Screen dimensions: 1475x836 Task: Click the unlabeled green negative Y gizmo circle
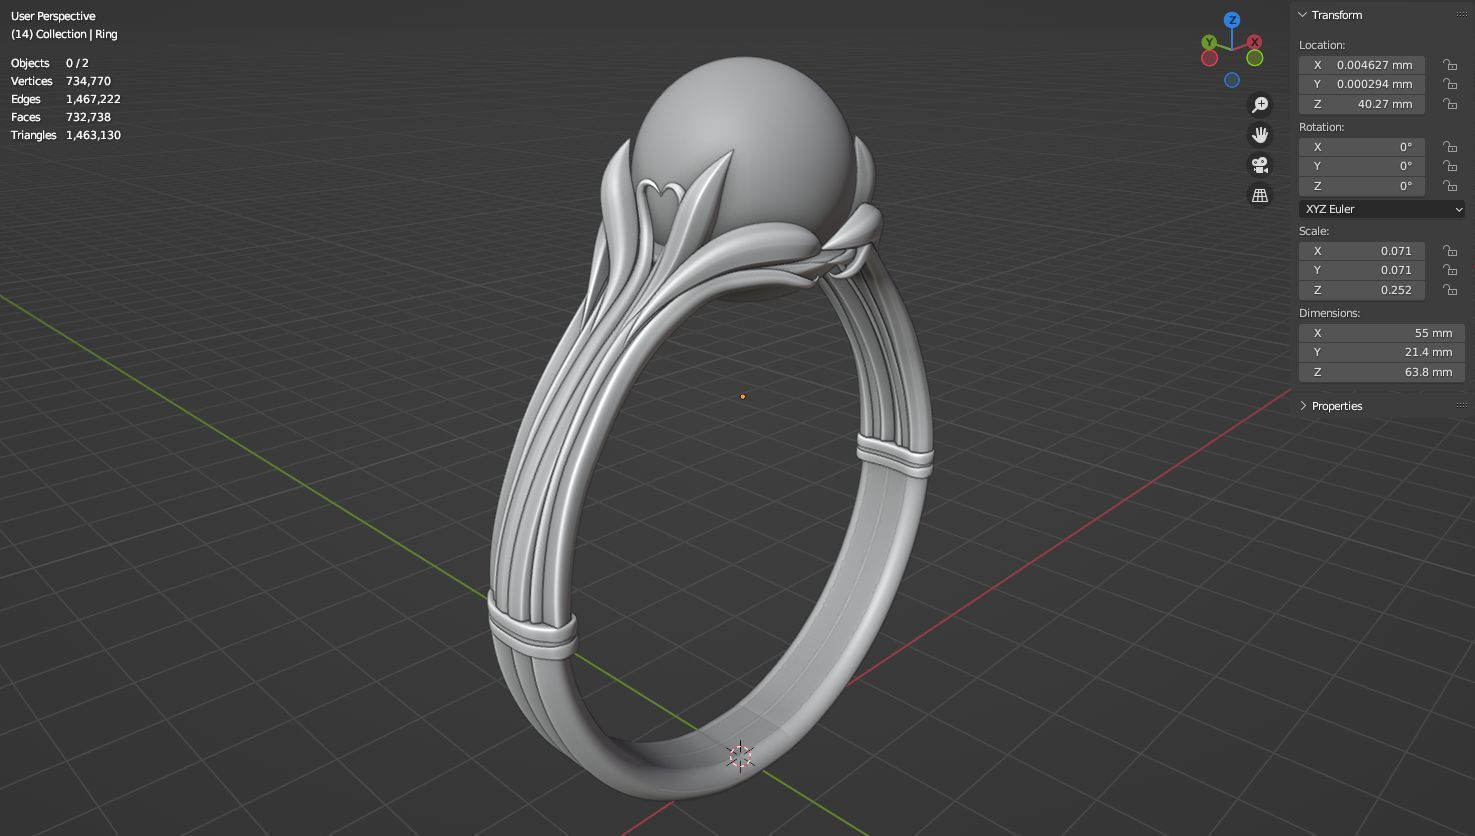click(1254, 58)
